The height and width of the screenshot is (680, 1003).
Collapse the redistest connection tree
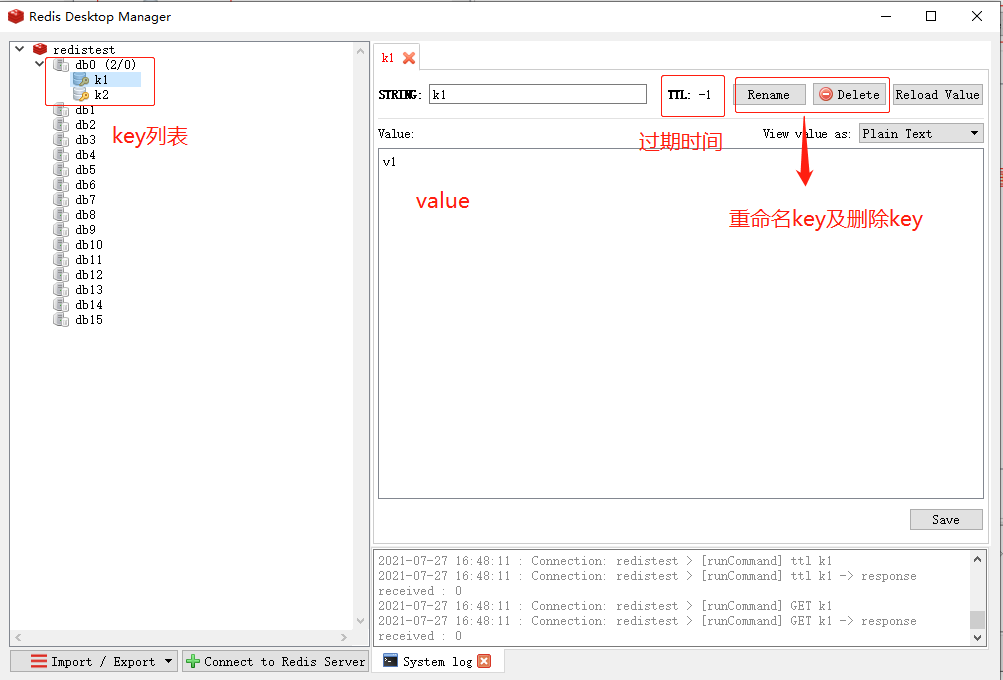pyautogui.click(x=20, y=49)
